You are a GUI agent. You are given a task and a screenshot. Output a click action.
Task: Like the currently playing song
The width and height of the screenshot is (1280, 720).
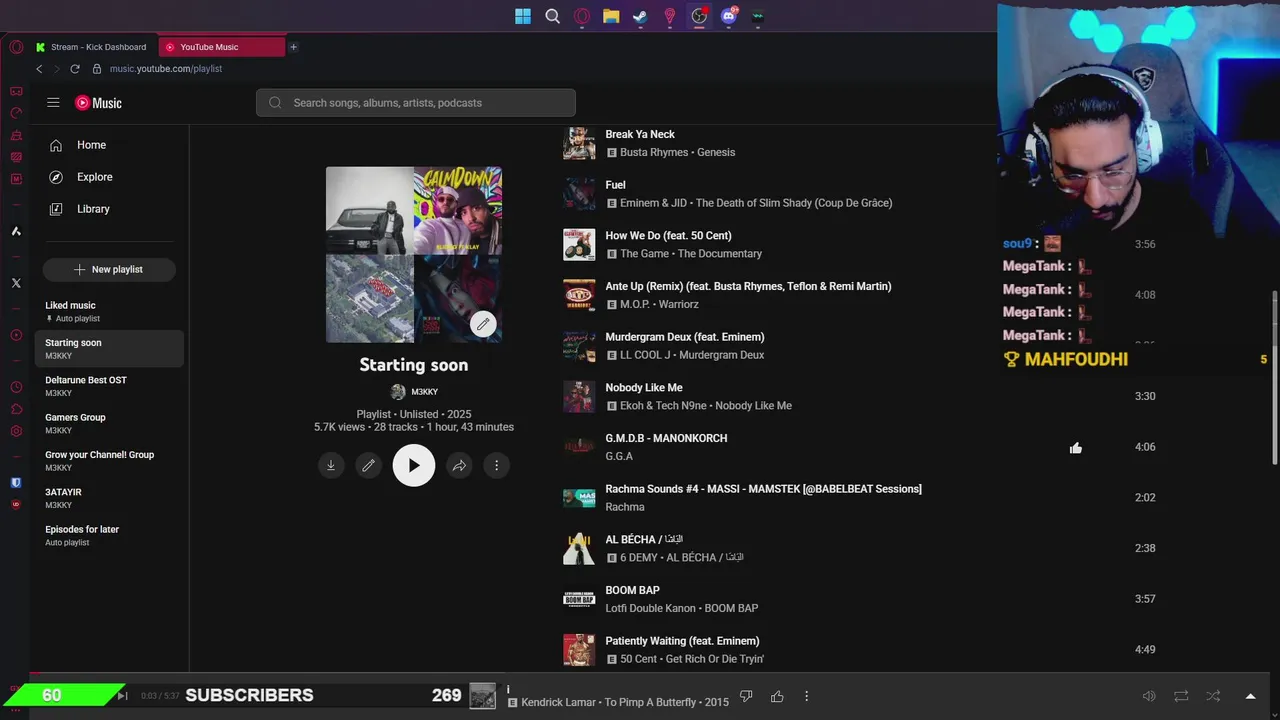point(777,696)
